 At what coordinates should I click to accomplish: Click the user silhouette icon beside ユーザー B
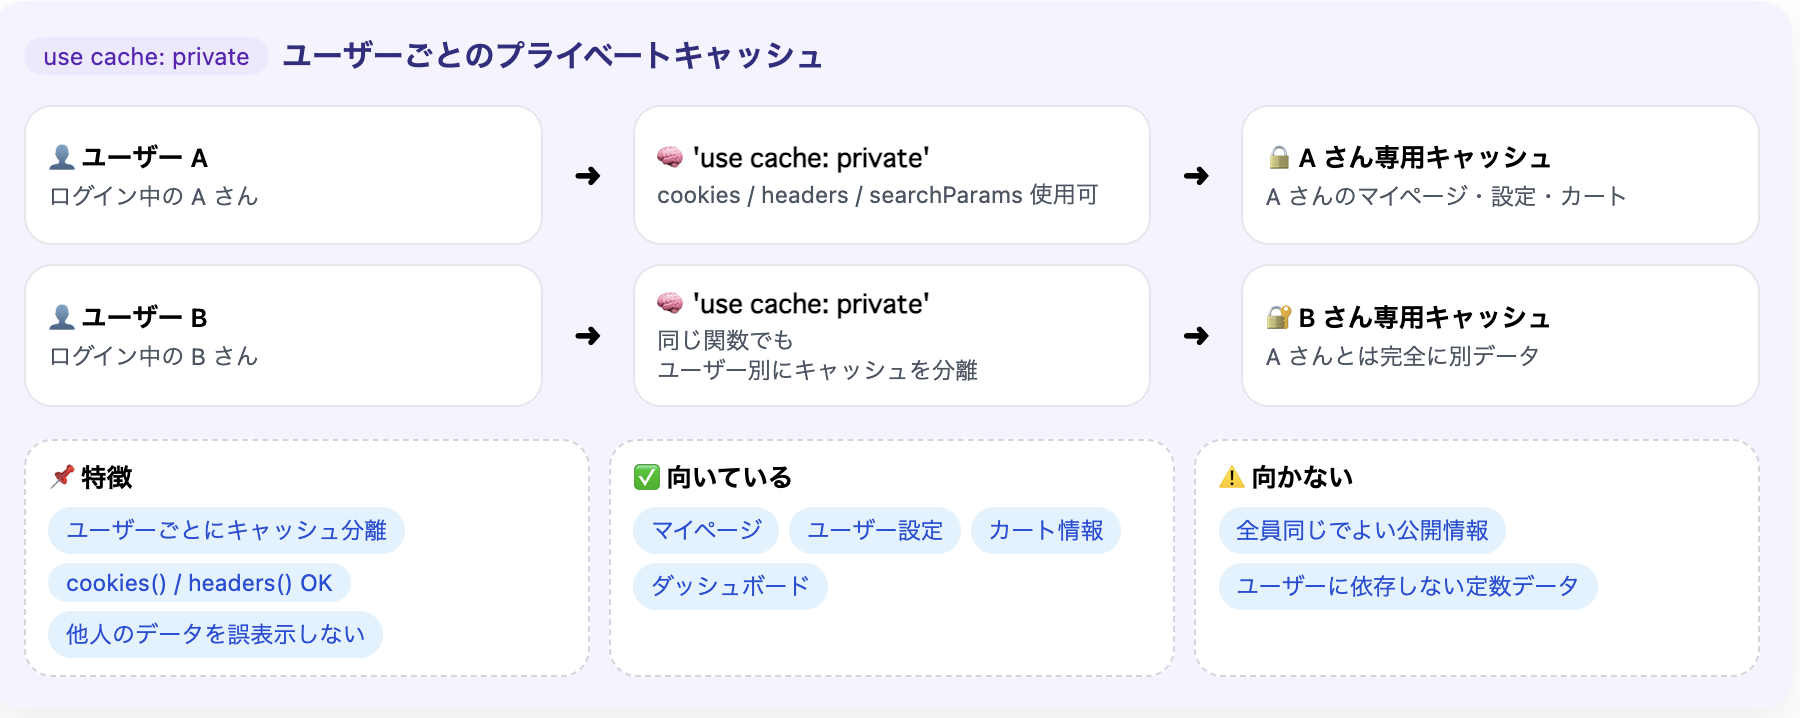pos(62,317)
